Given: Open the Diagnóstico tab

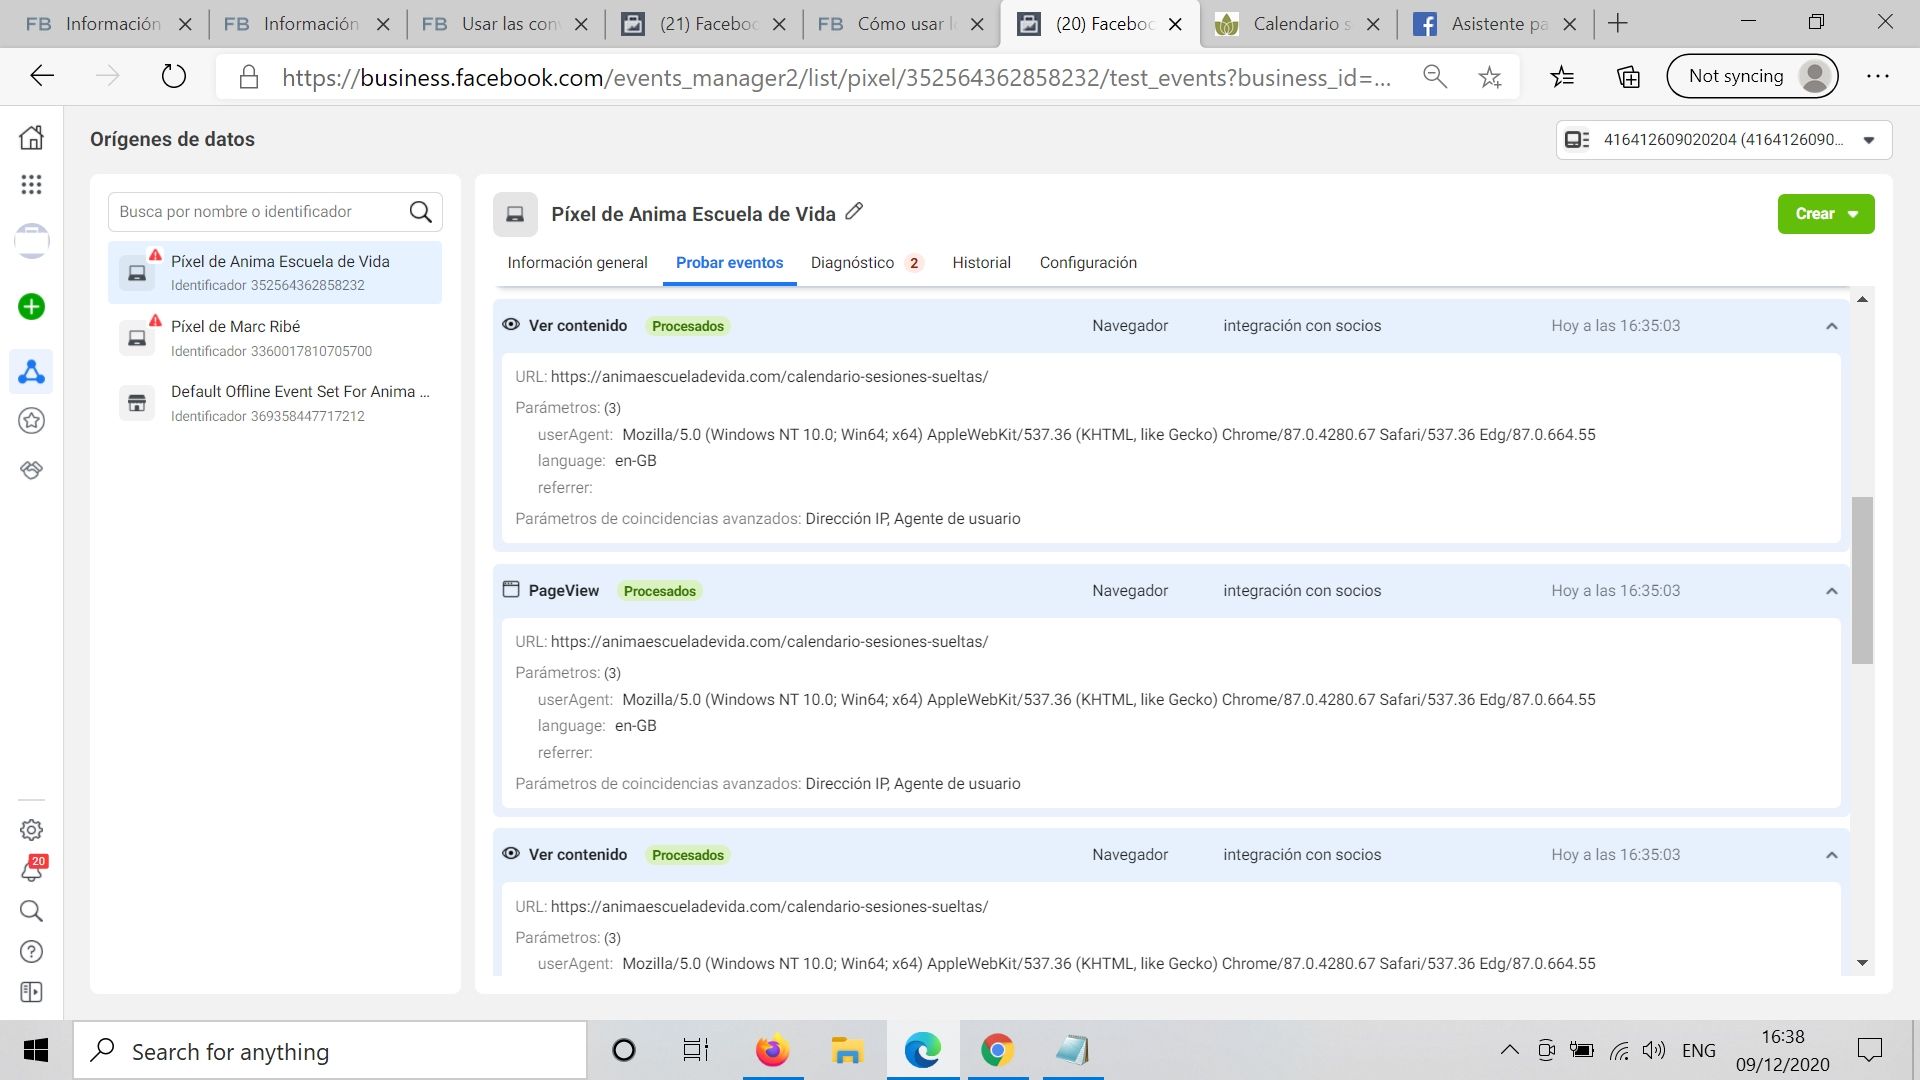Looking at the screenshot, I should tap(866, 263).
